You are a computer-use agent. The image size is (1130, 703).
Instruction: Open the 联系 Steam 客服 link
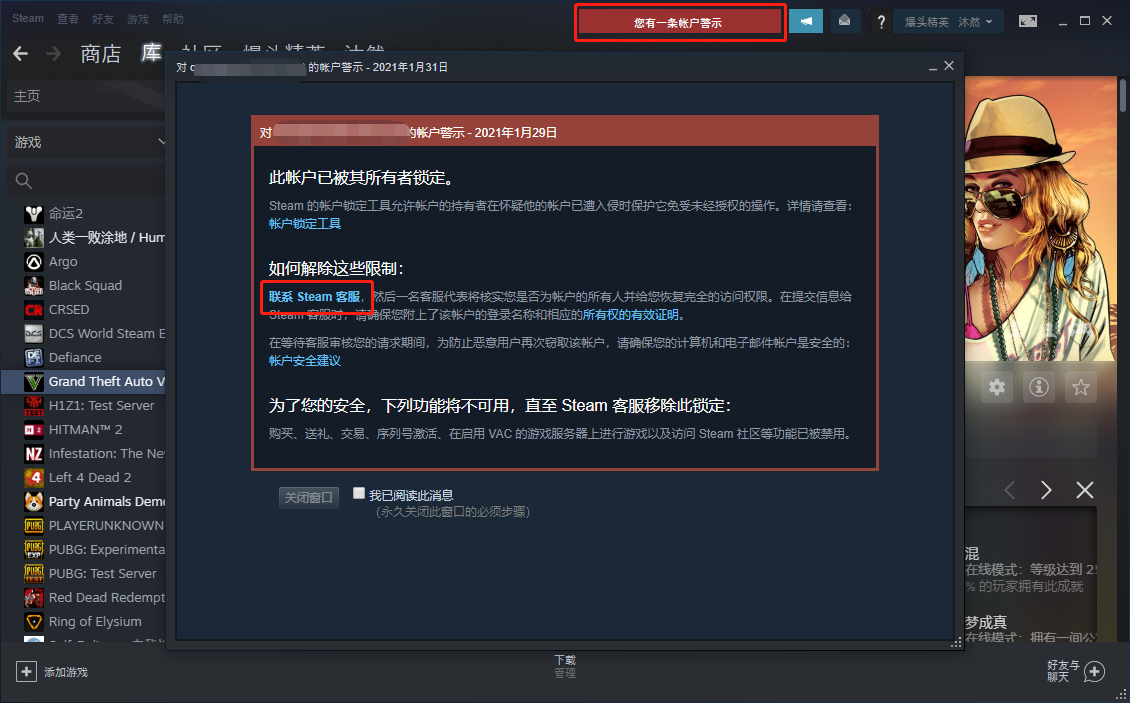pos(314,296)
